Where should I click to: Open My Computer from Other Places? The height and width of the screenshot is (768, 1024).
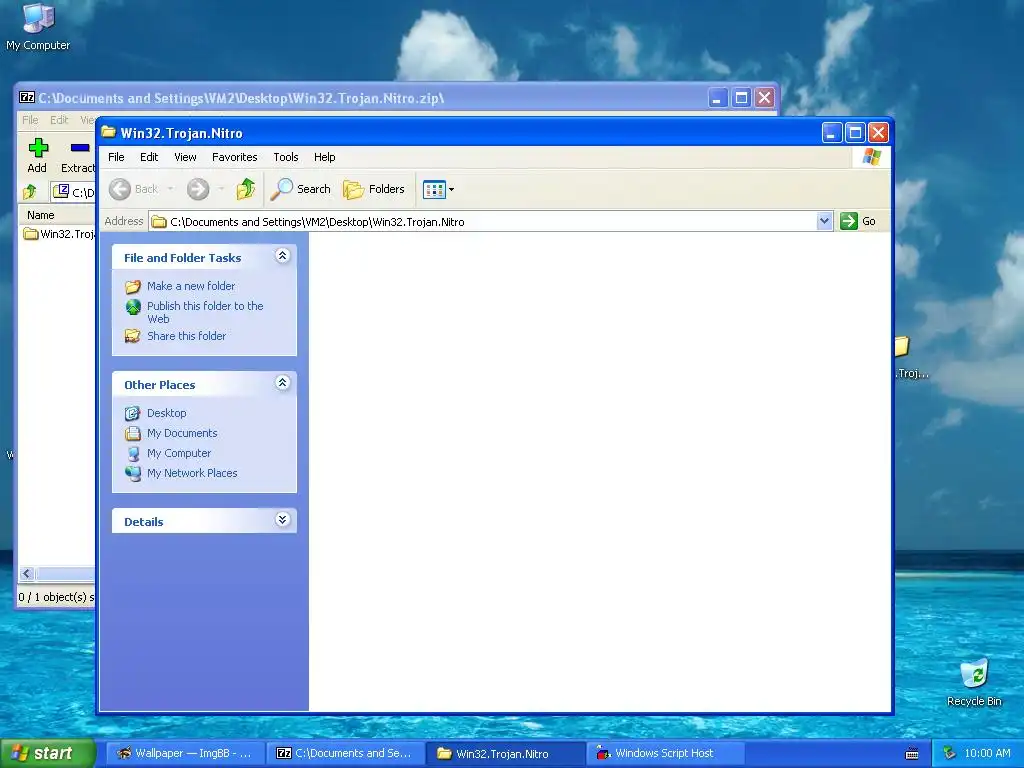tap(179, 453)
